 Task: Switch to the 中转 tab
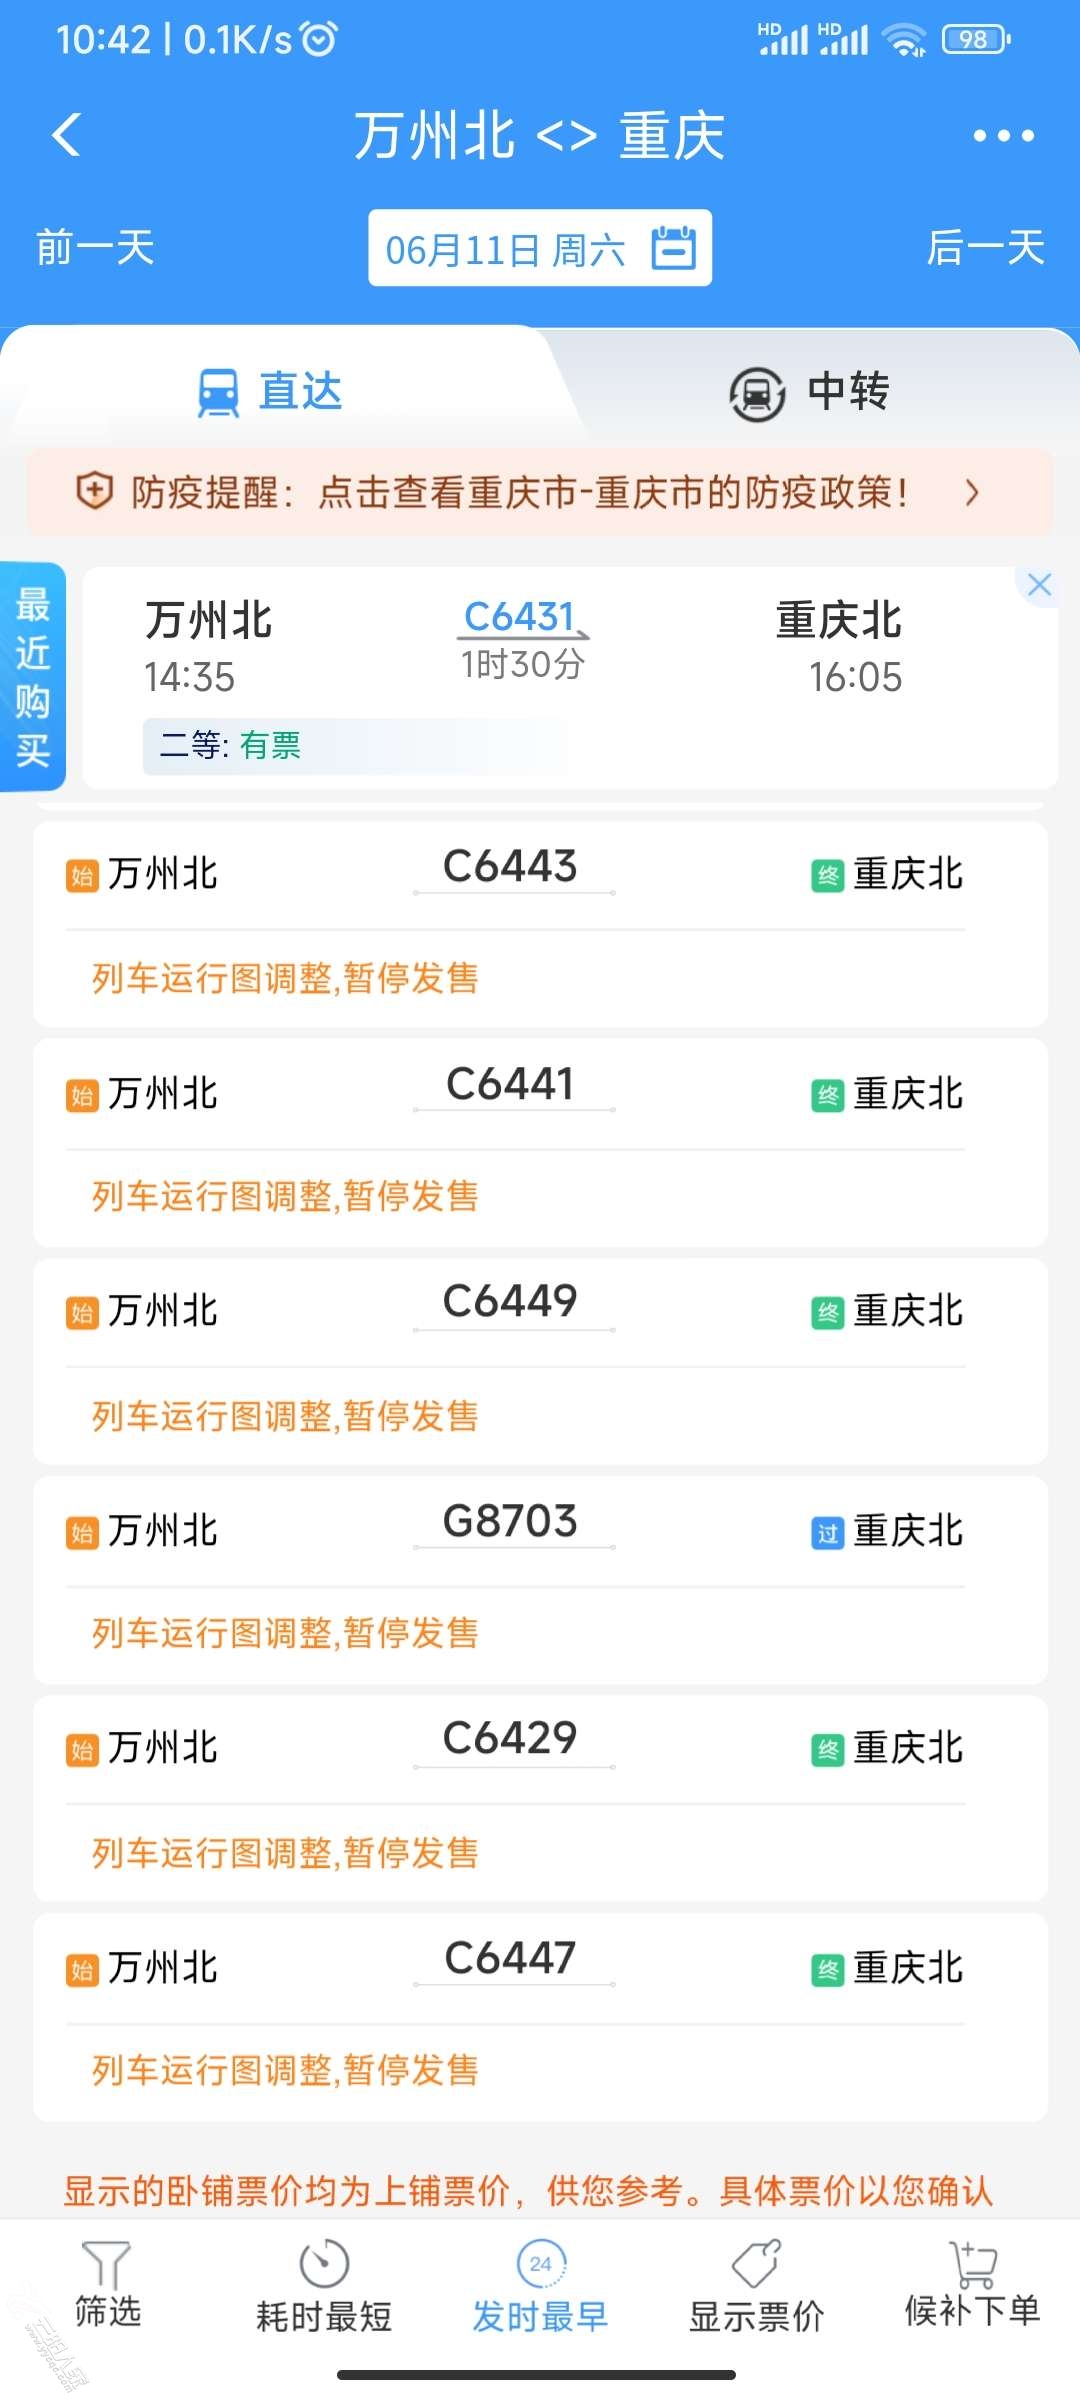808,392
